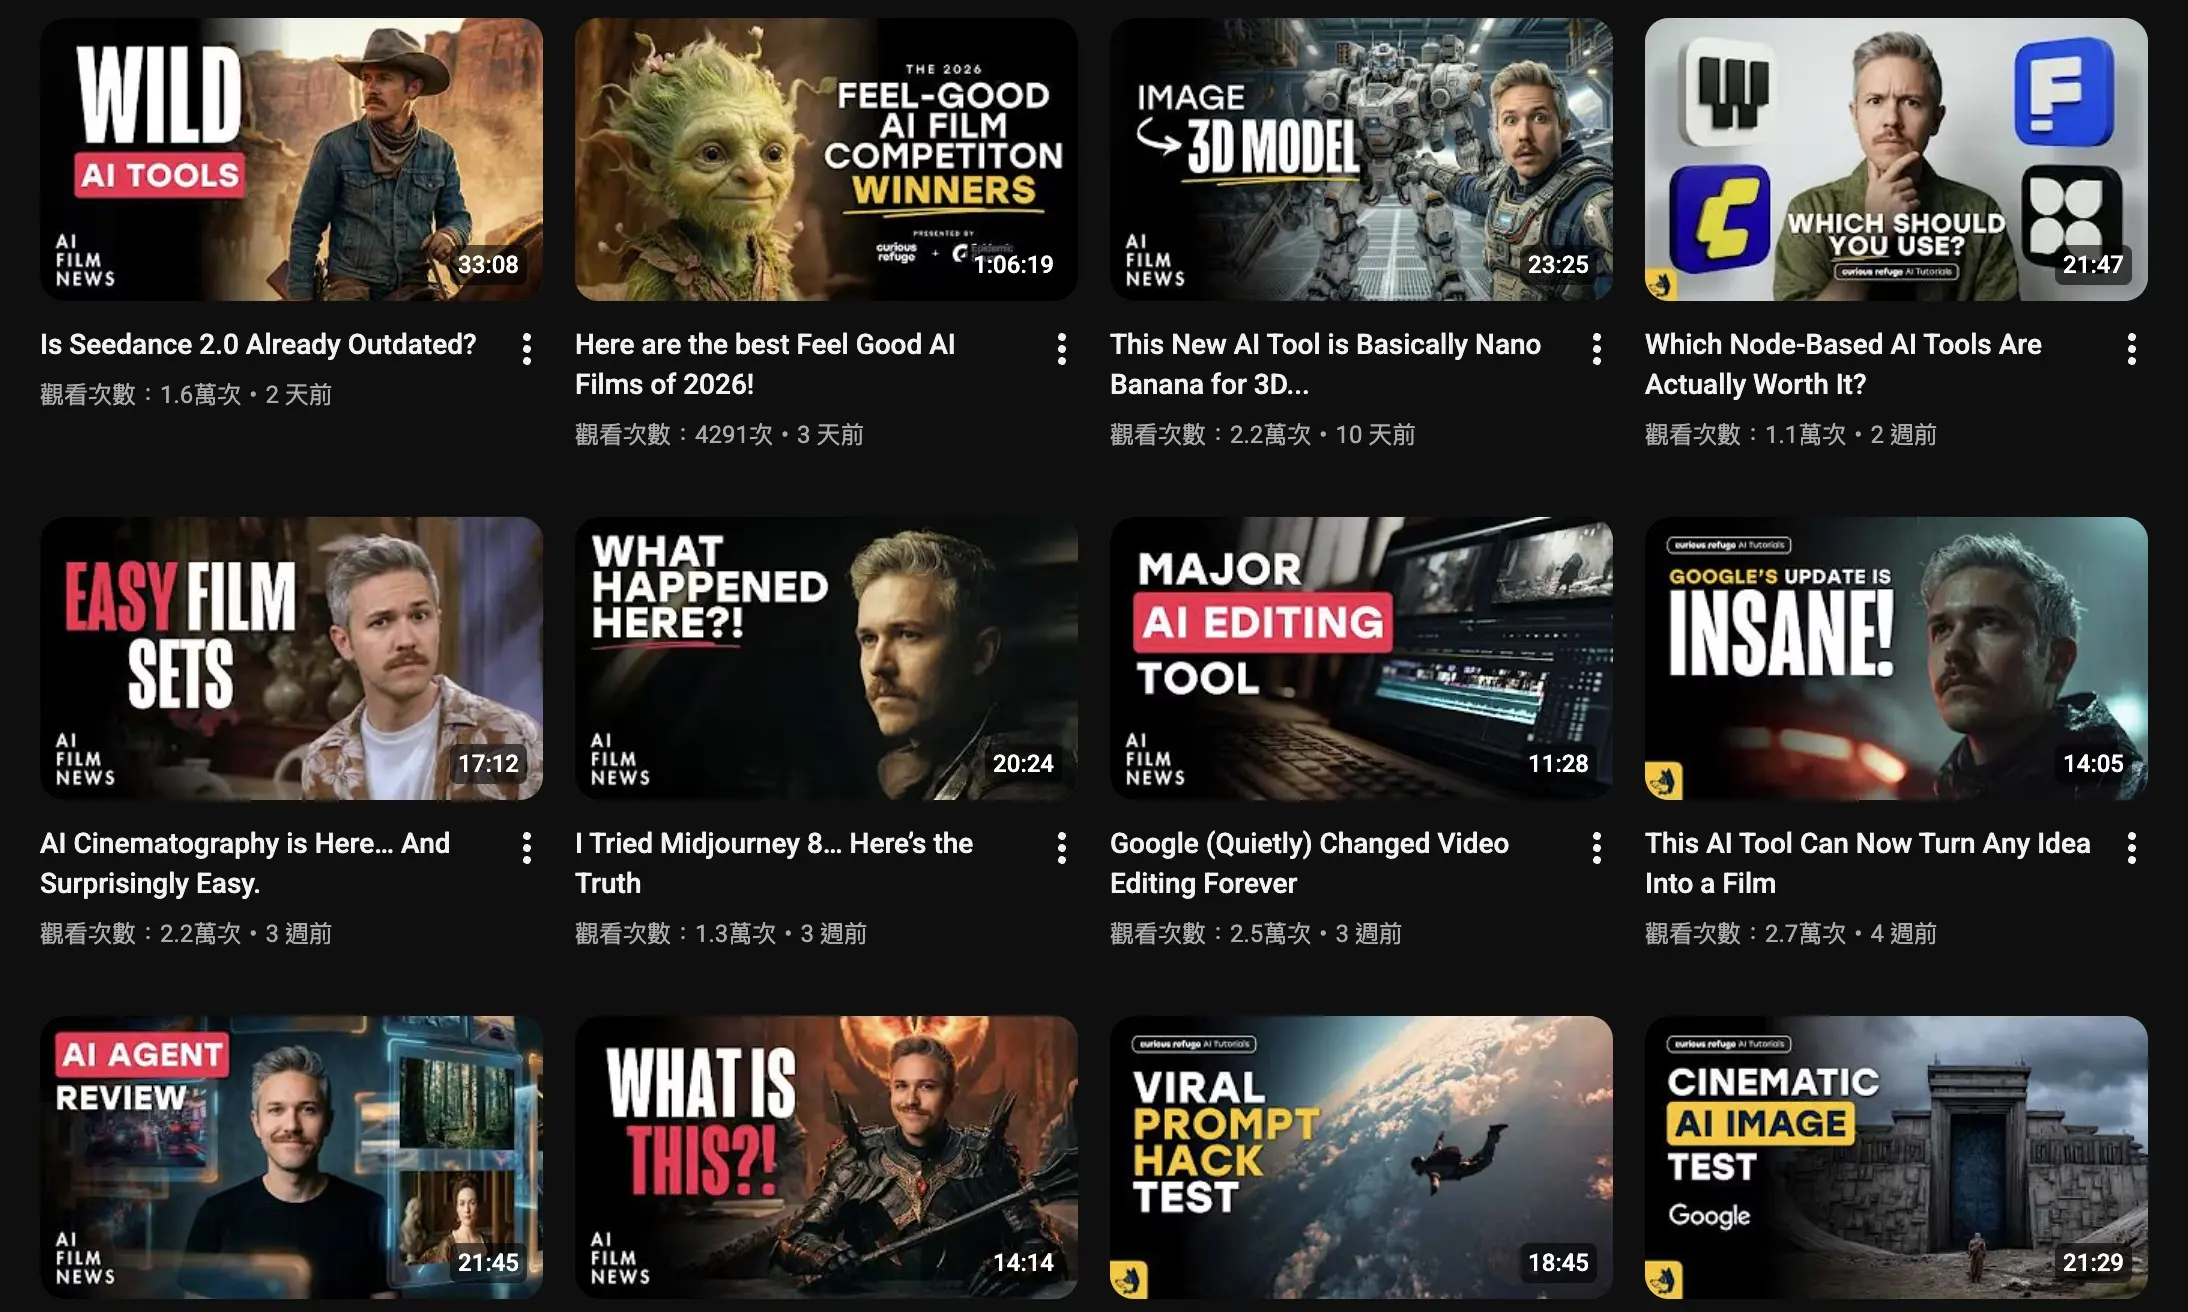Open the CINEMATIC AI IMAGE TEST thumbnail
Viewport: 2188px width, 1312px height.
click(1896, 1157)
